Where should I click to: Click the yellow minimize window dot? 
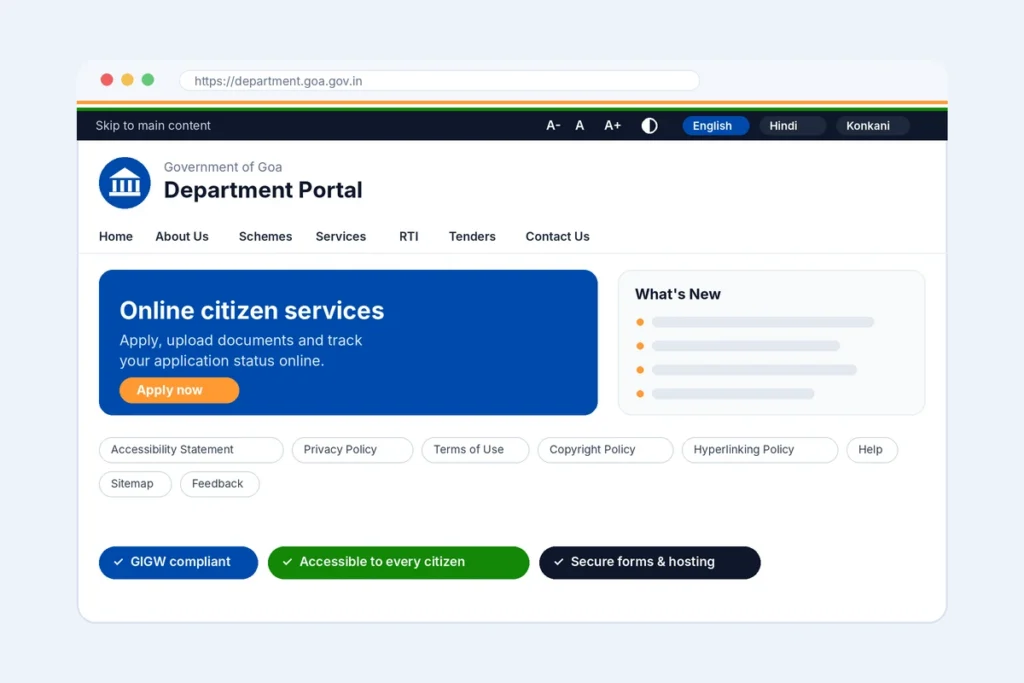tap(127, 80)
